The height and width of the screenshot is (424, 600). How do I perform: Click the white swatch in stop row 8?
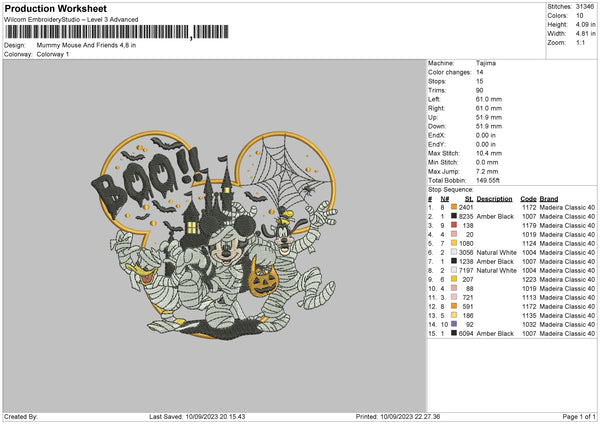coord(454,270)
